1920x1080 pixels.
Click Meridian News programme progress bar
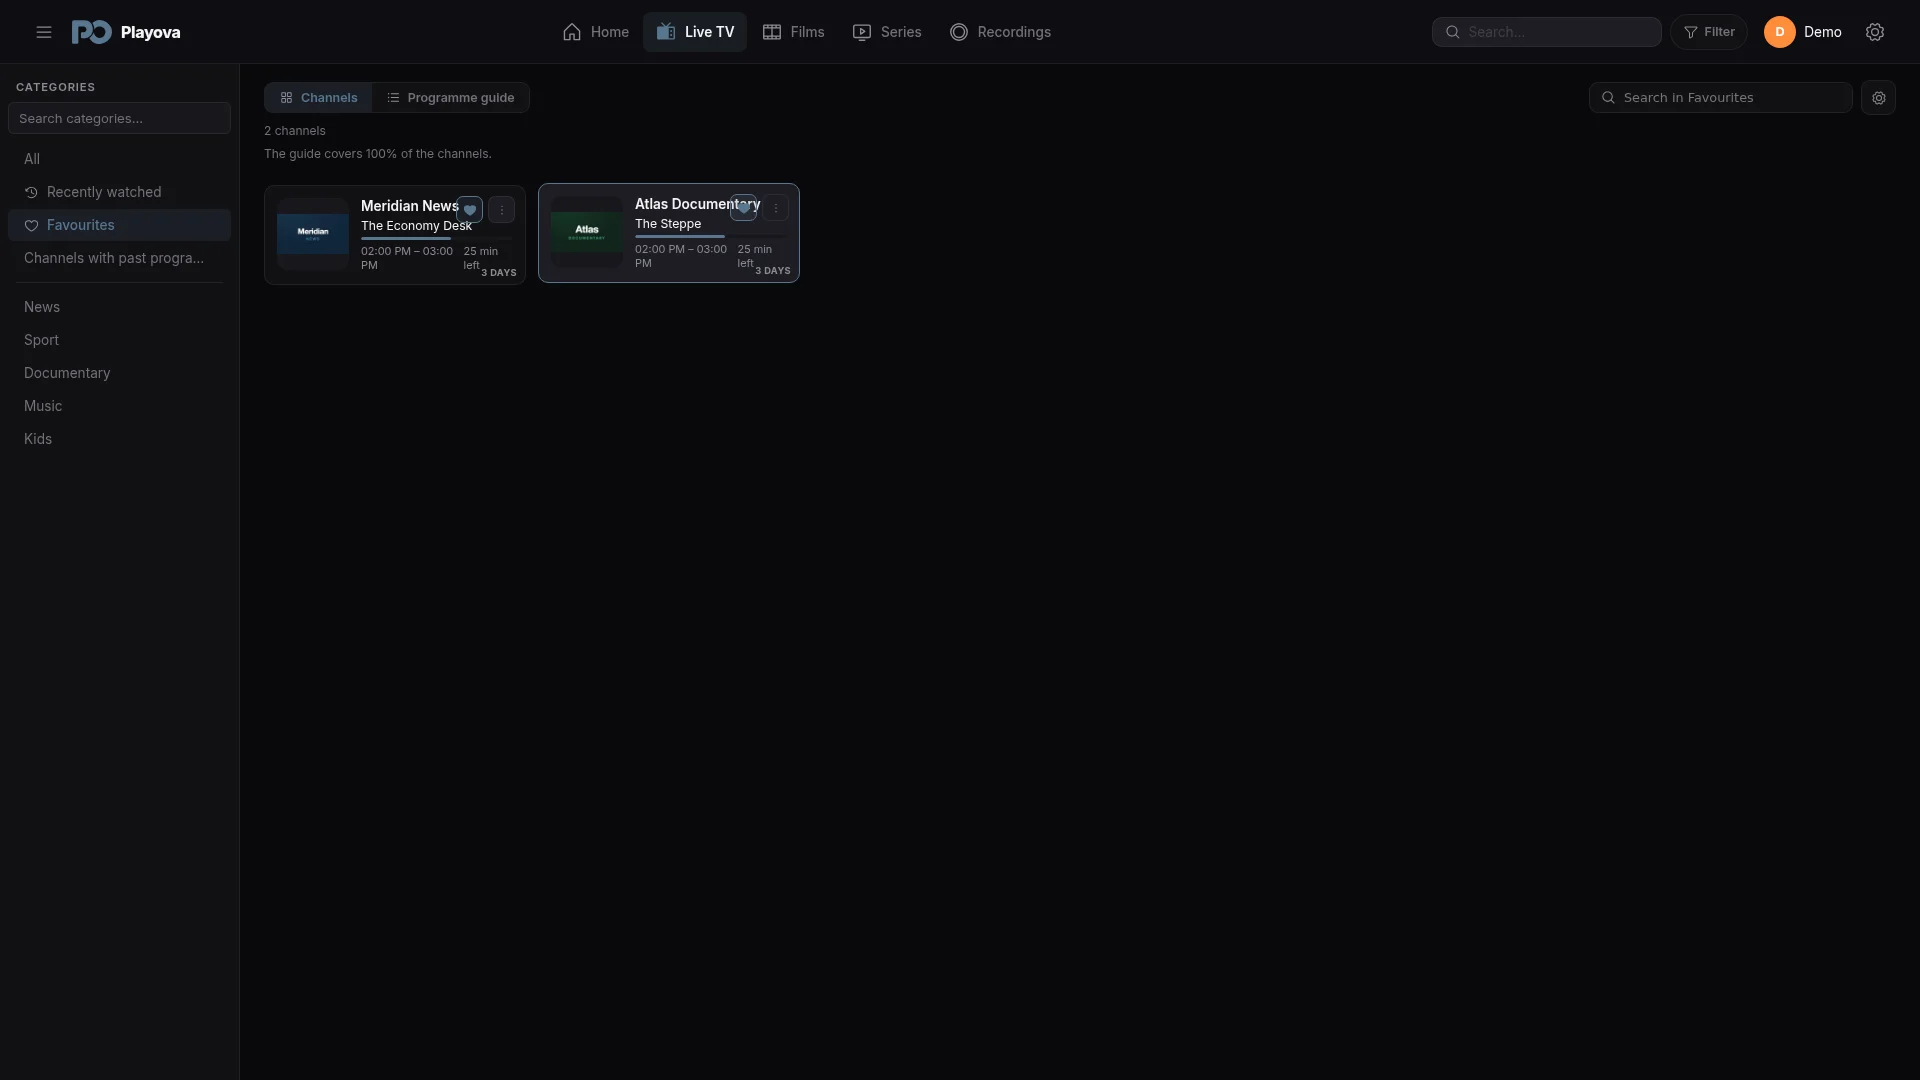click(x=436, y=239)
